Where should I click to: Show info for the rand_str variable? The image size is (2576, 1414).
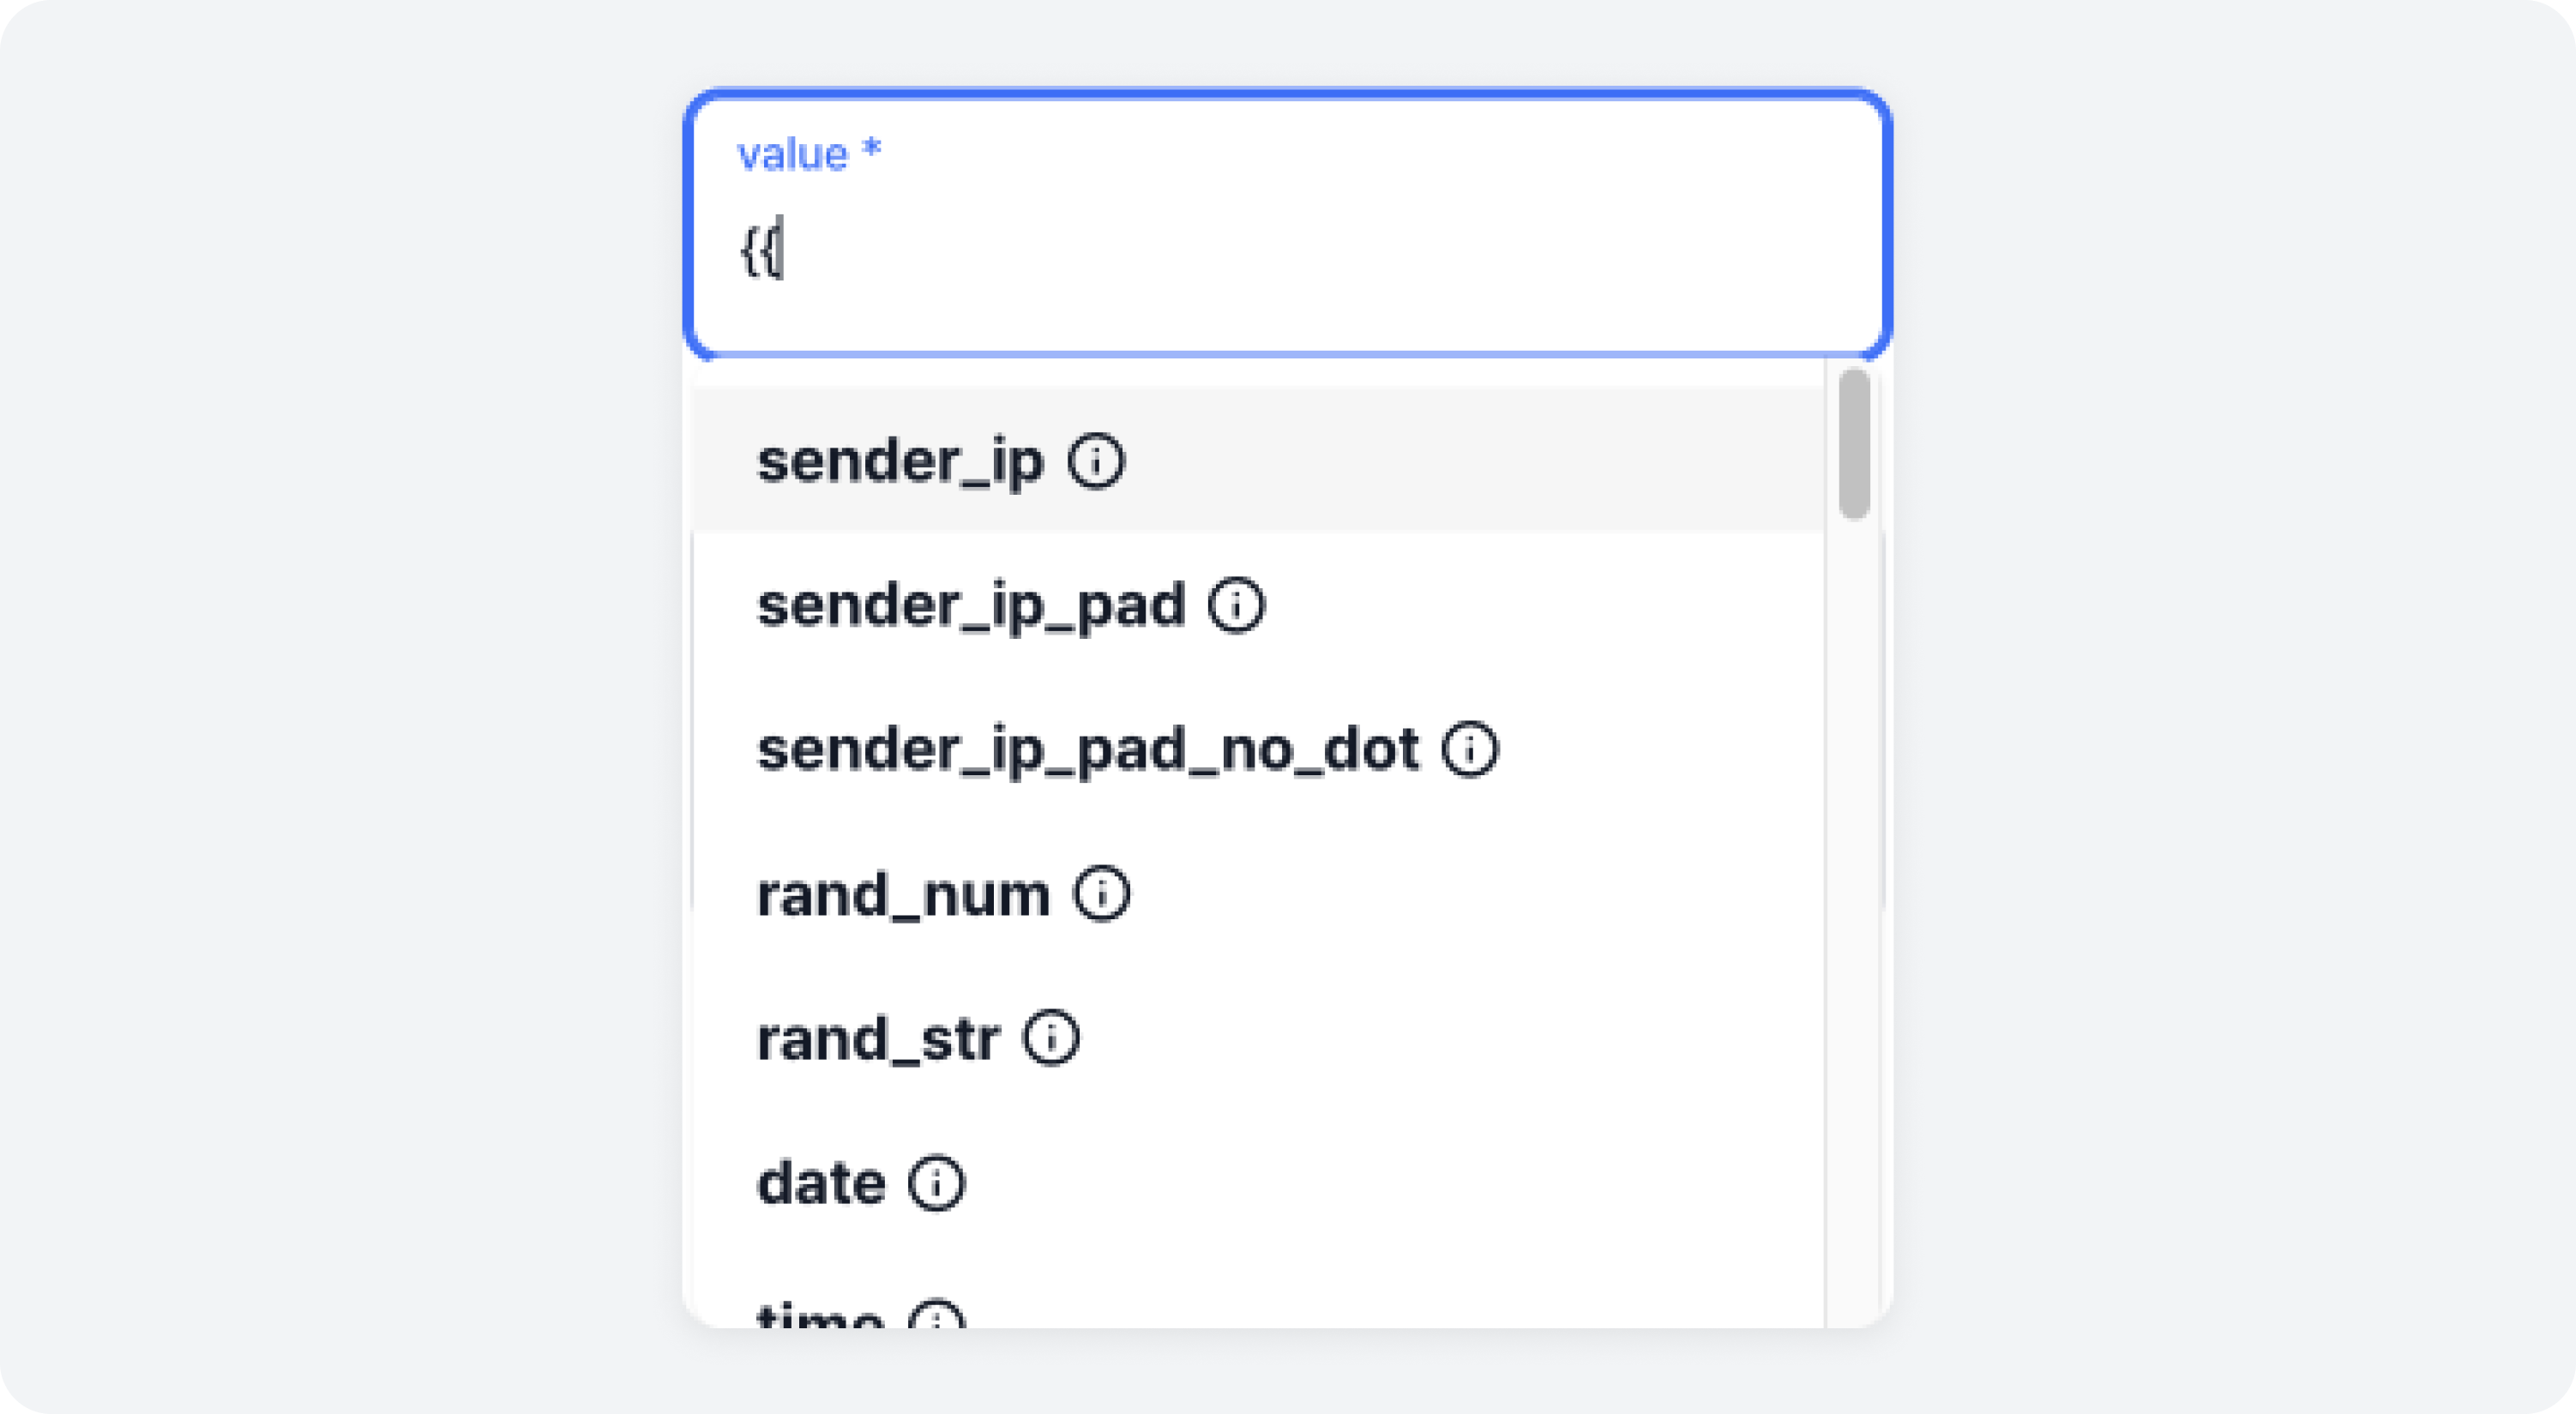click(1053, 1038)
